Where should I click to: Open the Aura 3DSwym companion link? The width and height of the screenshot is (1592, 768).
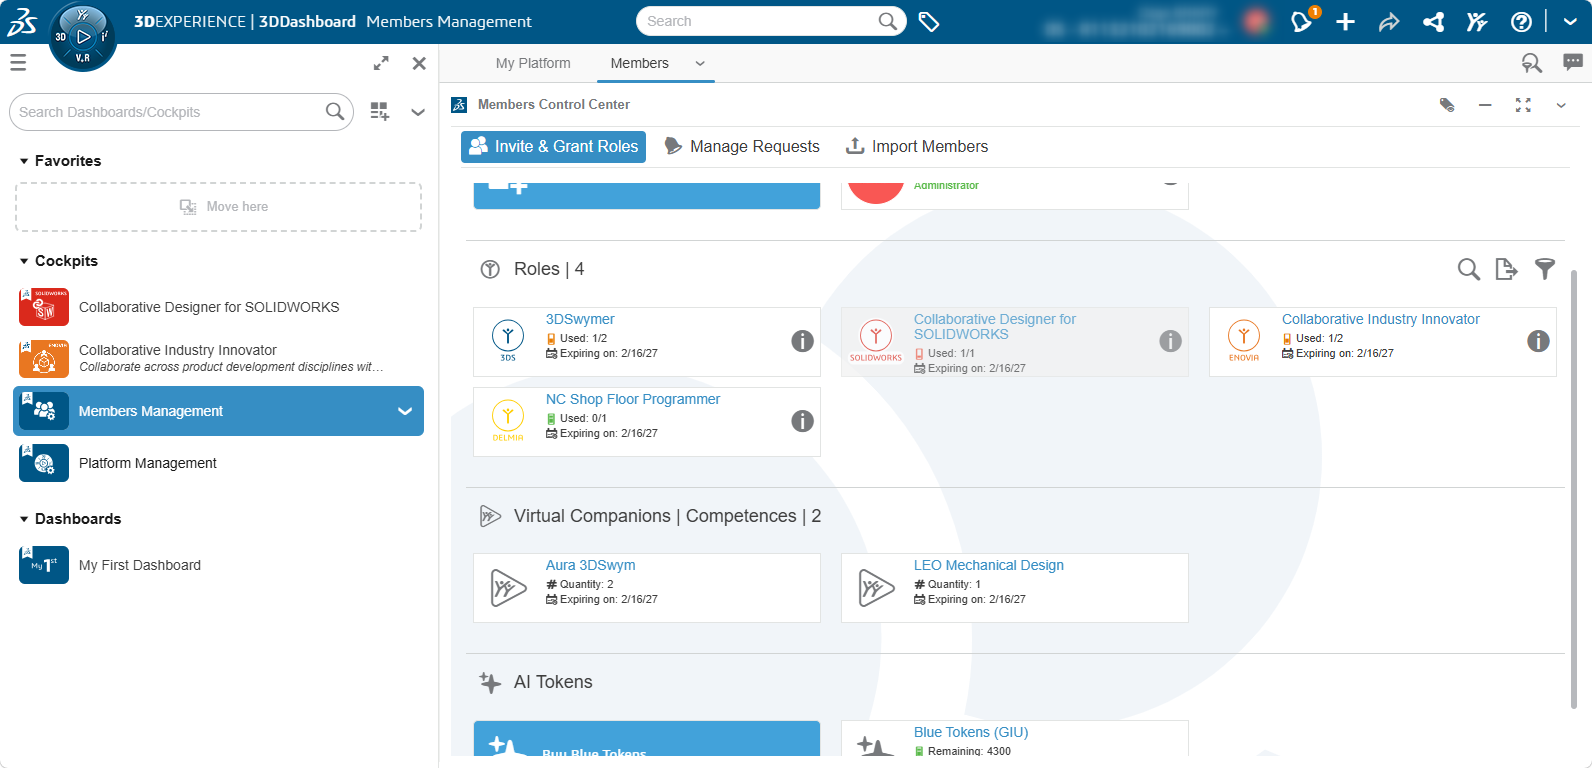(x=590, y=565)
